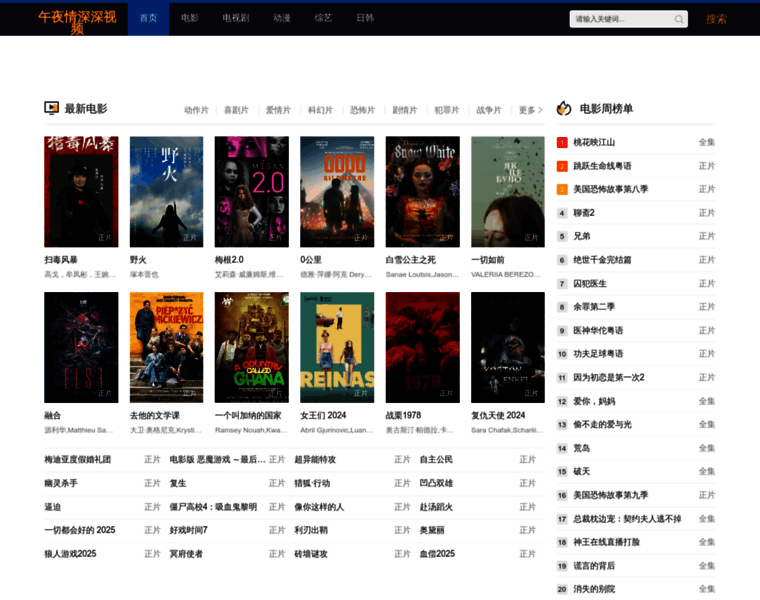Filter by 犯罪片 category
Image resolution: width=760 pixels, height=600 pixels.
[447, 110]
